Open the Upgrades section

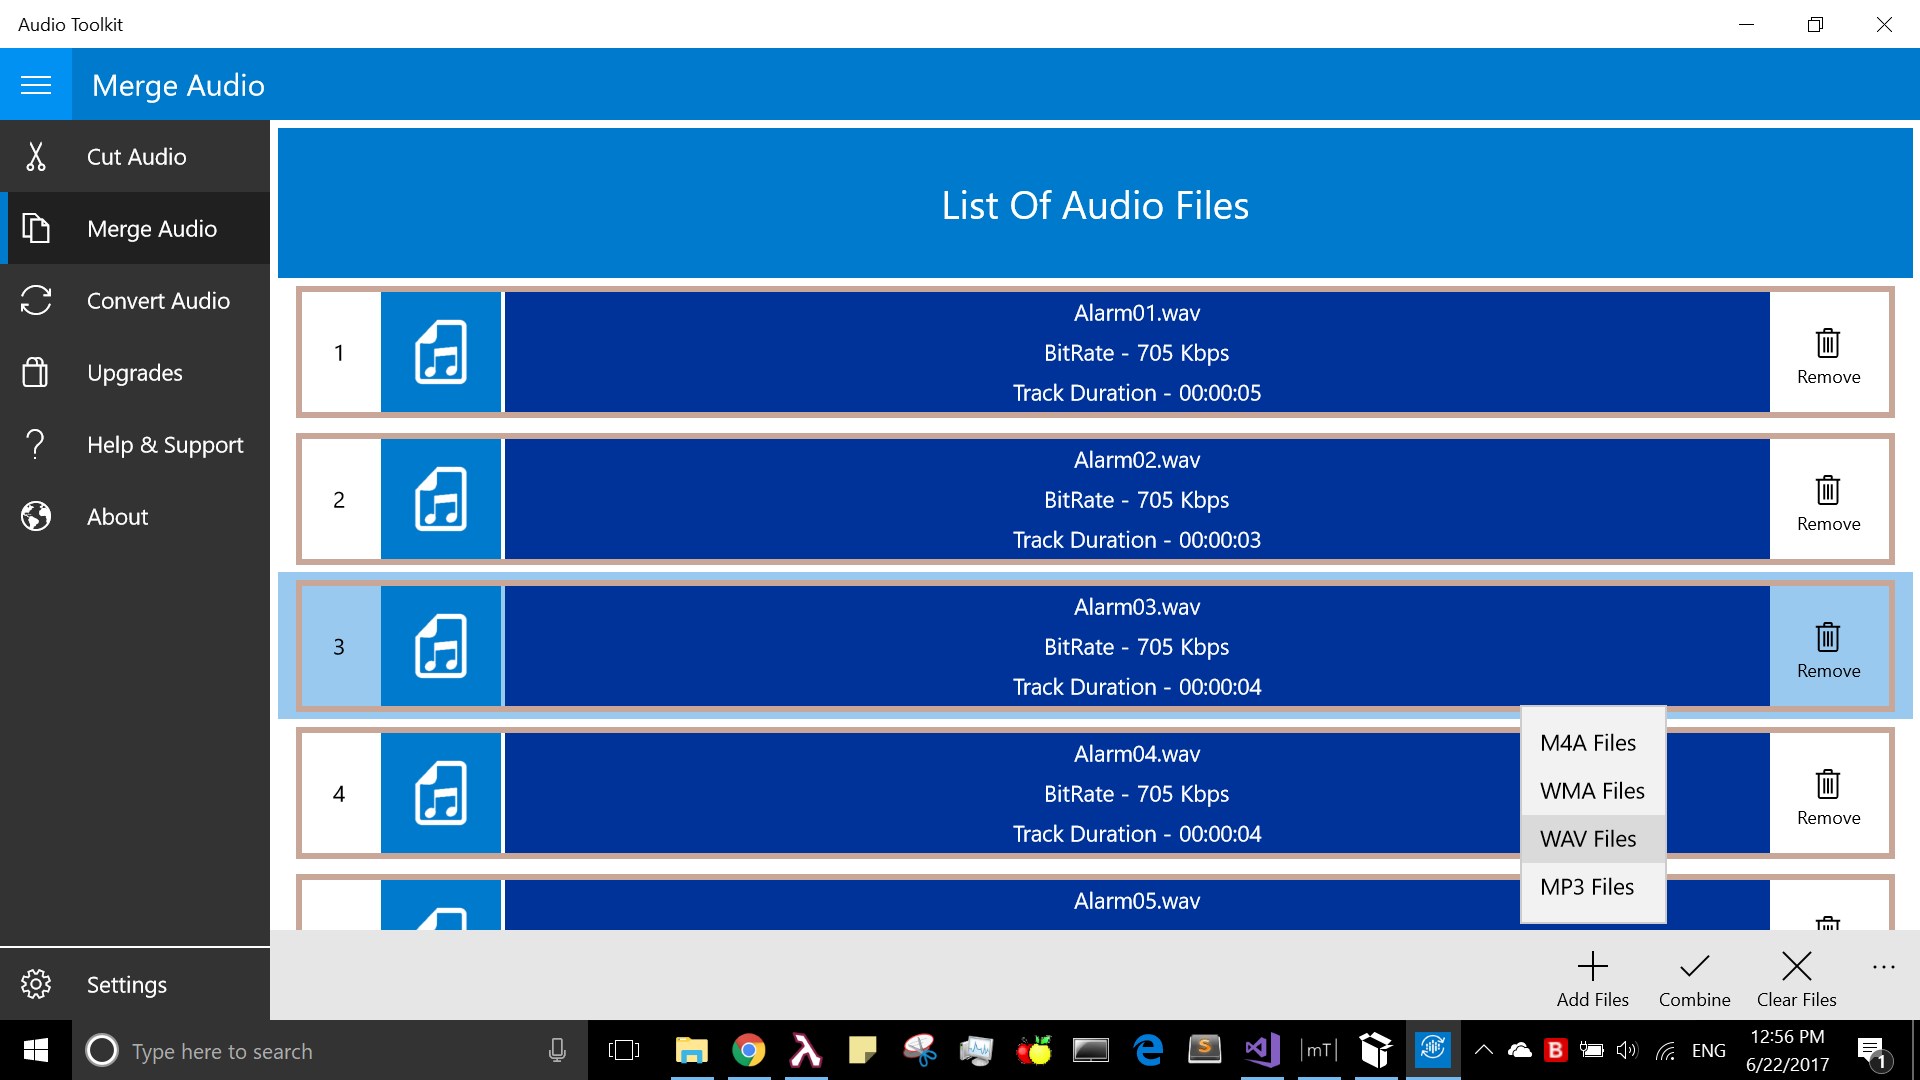point(134,372)
